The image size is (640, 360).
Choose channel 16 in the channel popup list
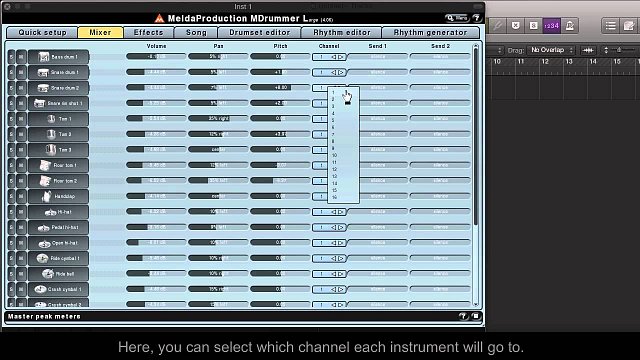343,198
